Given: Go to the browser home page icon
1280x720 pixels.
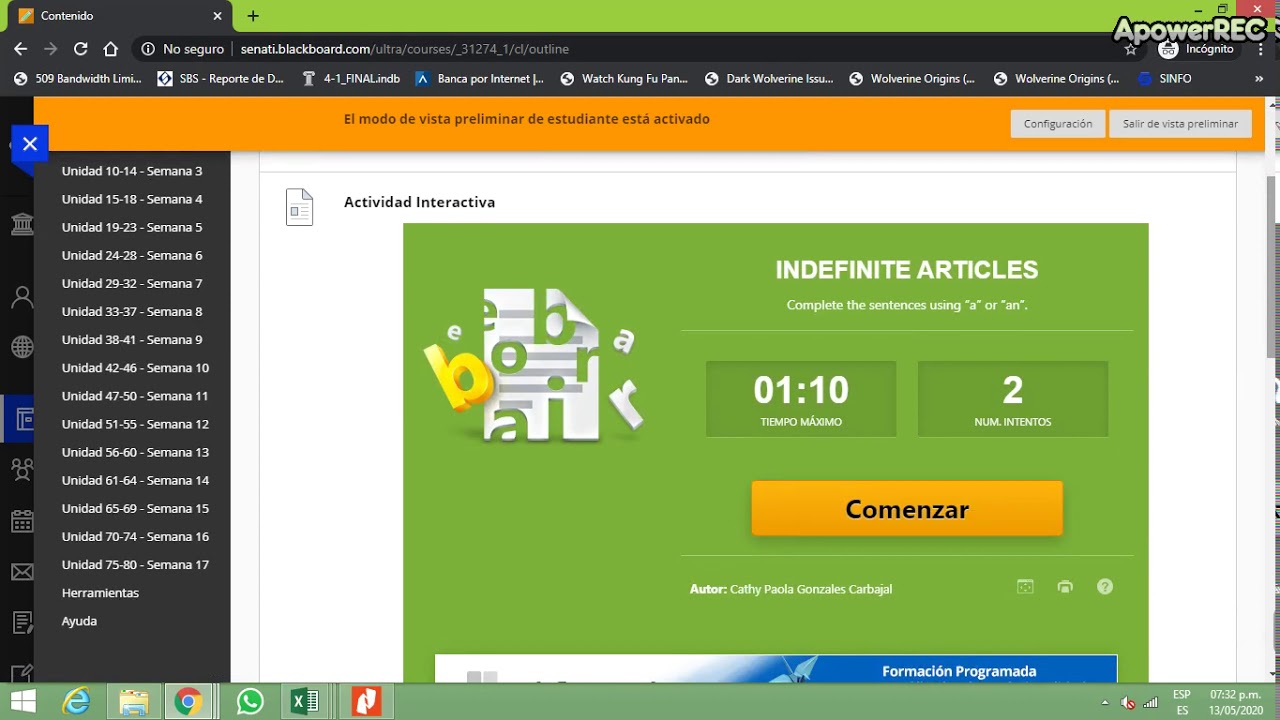Looking at the screenshot, I should [x=111, y=48].
